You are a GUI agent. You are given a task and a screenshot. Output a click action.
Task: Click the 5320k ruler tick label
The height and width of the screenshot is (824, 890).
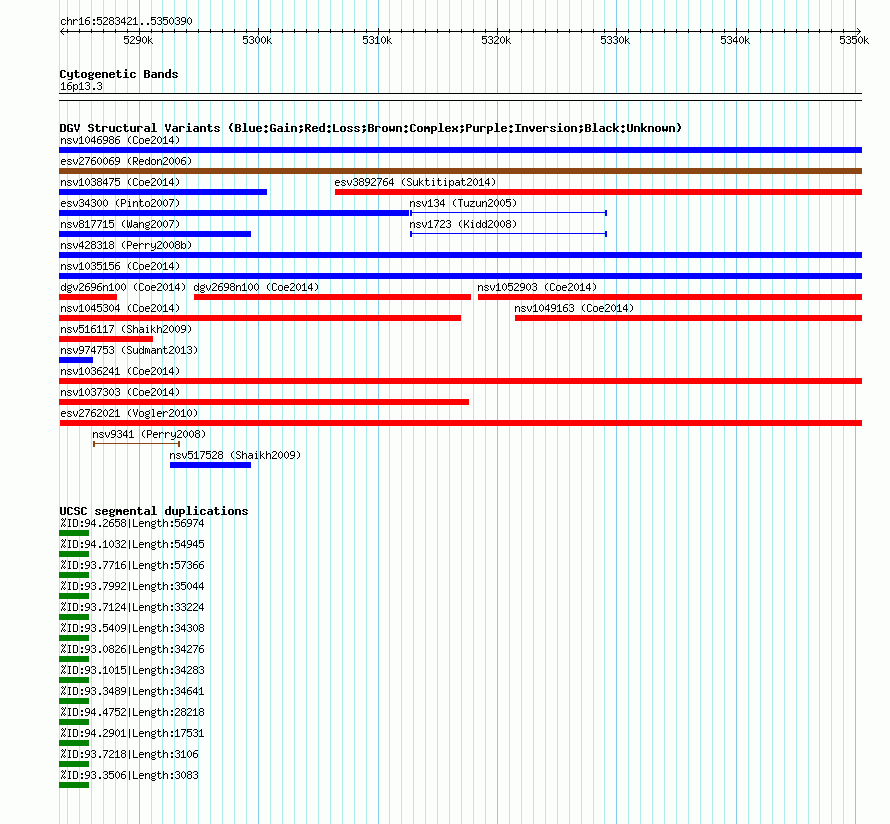[x=496, y=40]
